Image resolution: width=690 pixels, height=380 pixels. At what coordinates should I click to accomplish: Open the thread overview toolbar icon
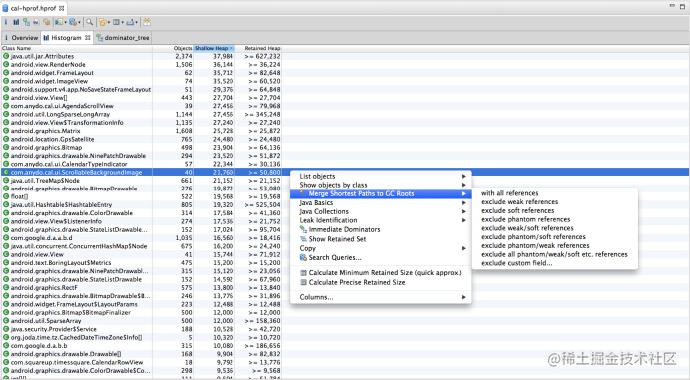pos(46,22)
